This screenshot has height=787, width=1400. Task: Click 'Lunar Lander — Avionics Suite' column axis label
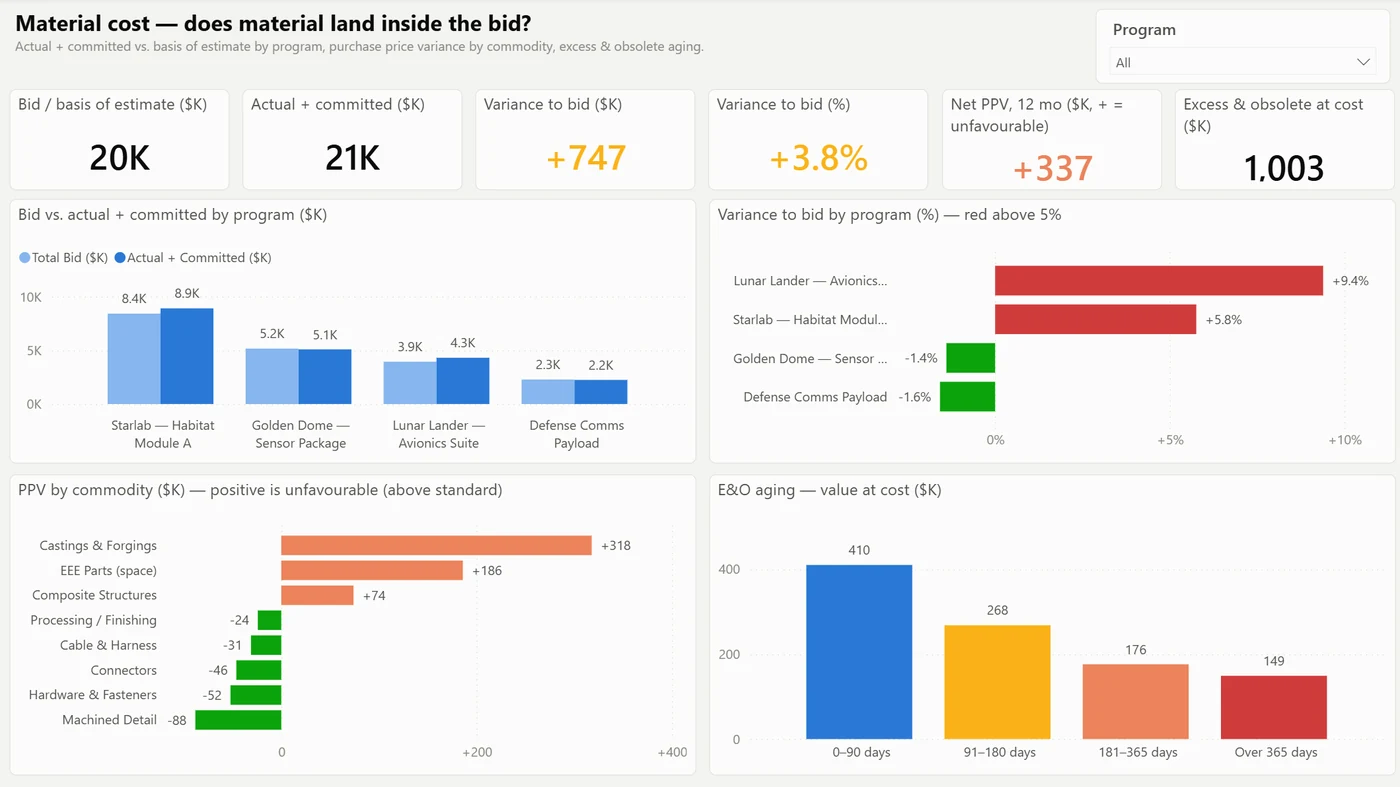tap(439, 434)
